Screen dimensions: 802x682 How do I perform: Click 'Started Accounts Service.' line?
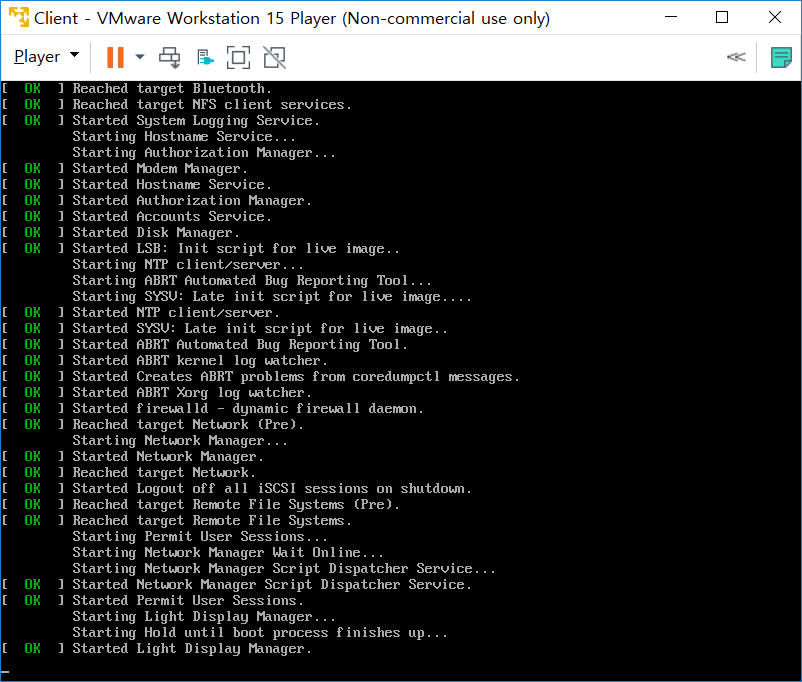[x=172, y=216]
